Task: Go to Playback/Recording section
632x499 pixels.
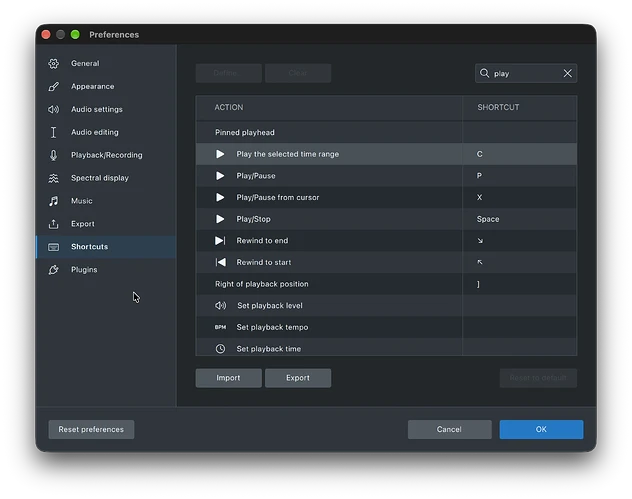Action: (x=106, y=155)
